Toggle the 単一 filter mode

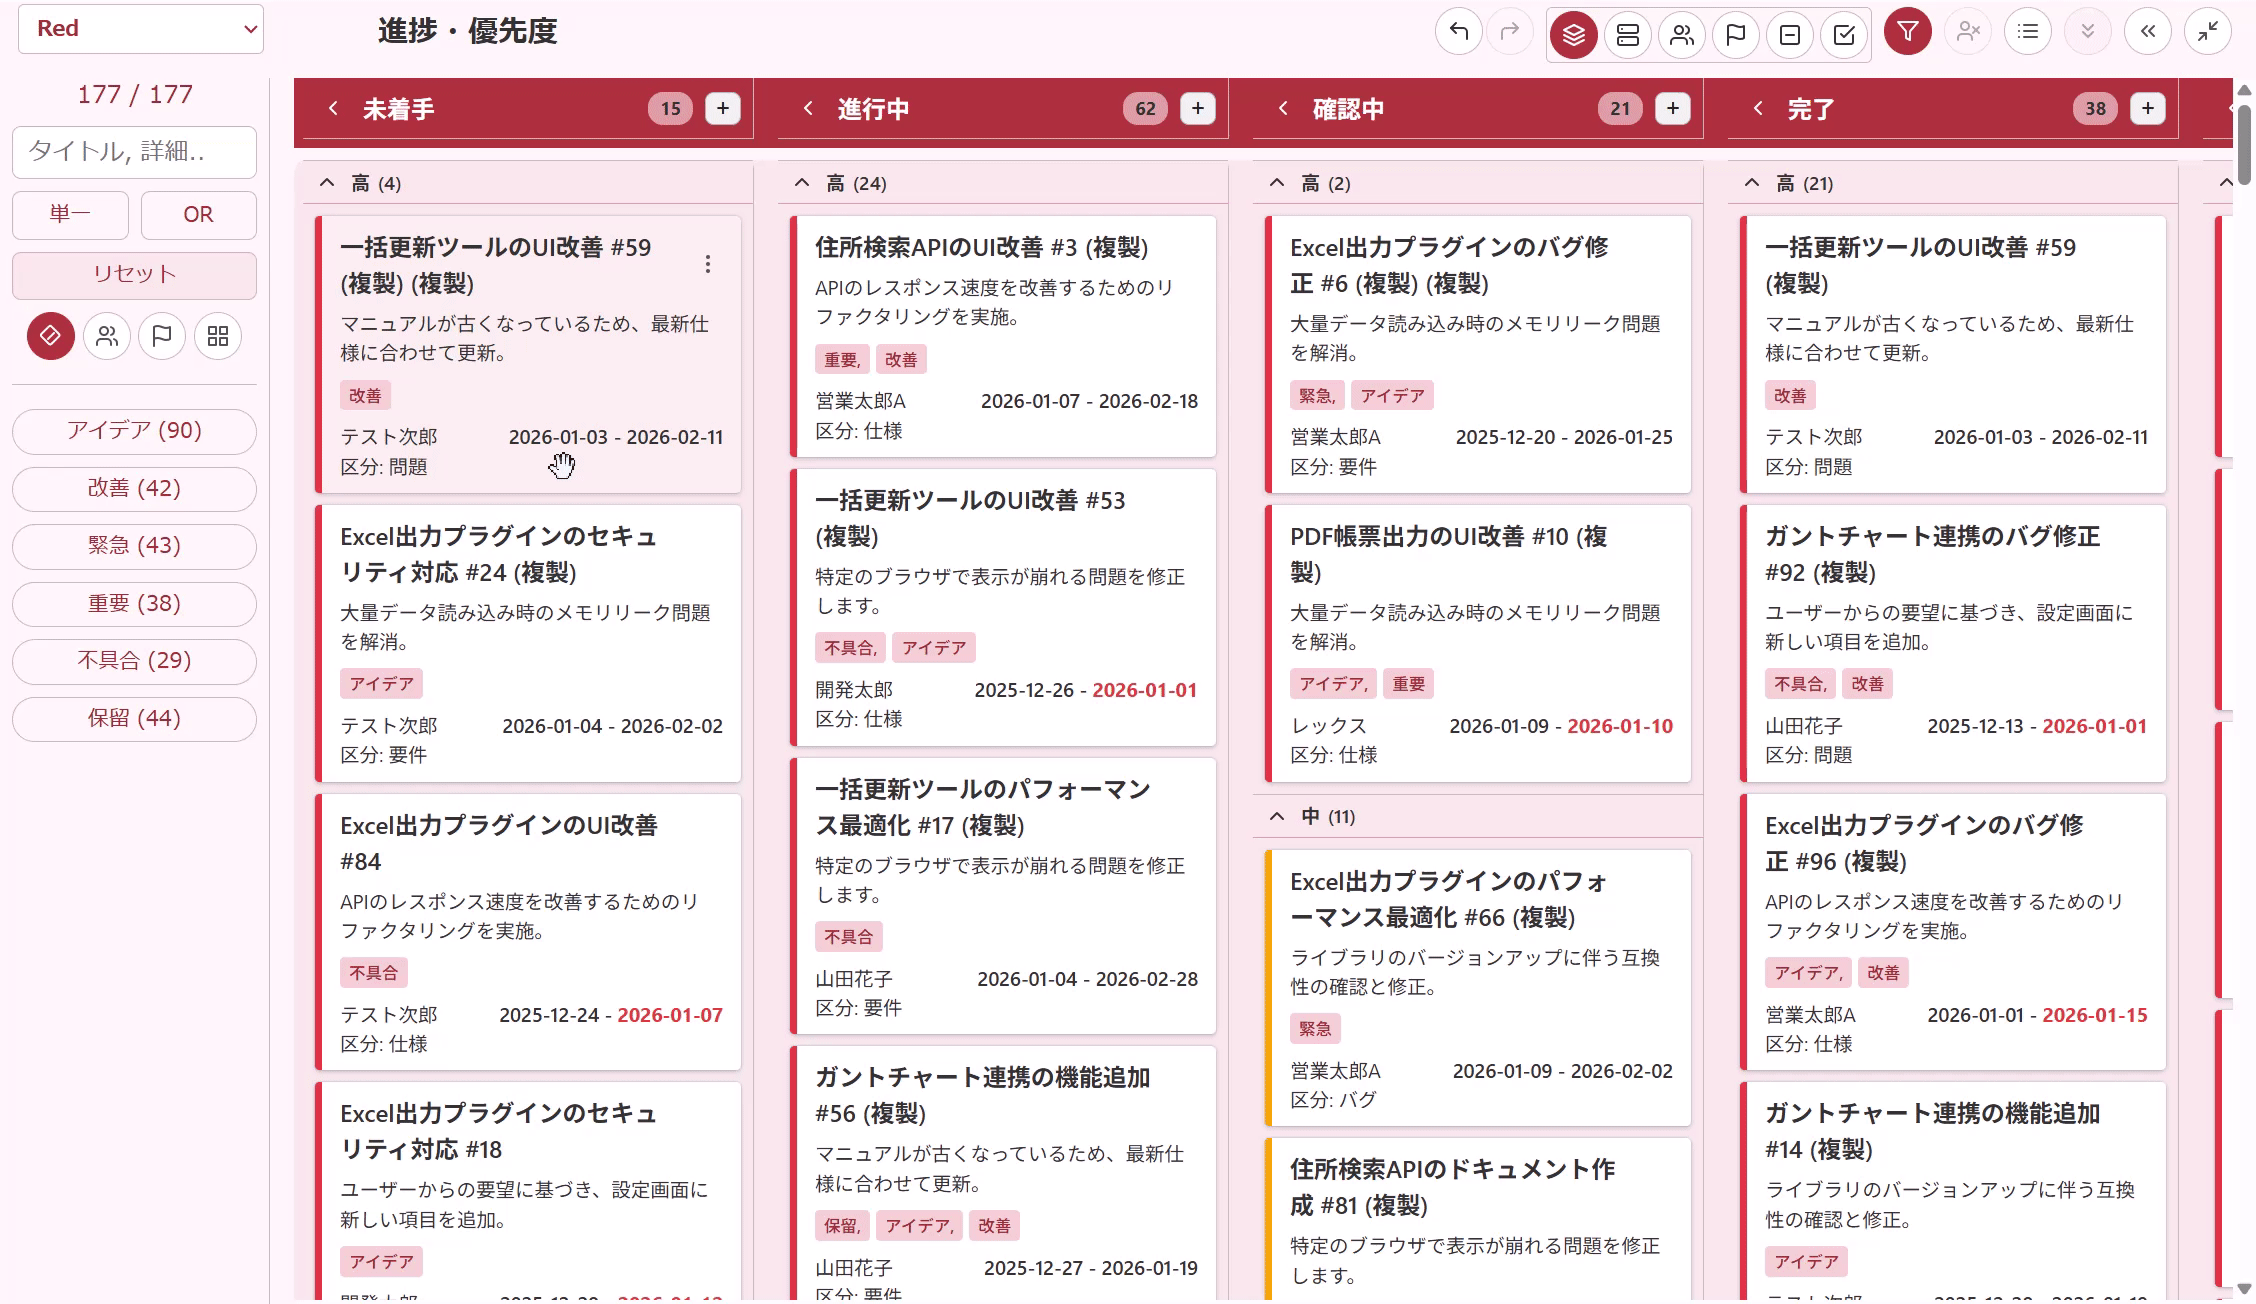pyautogui.click(x=70, y=214)
